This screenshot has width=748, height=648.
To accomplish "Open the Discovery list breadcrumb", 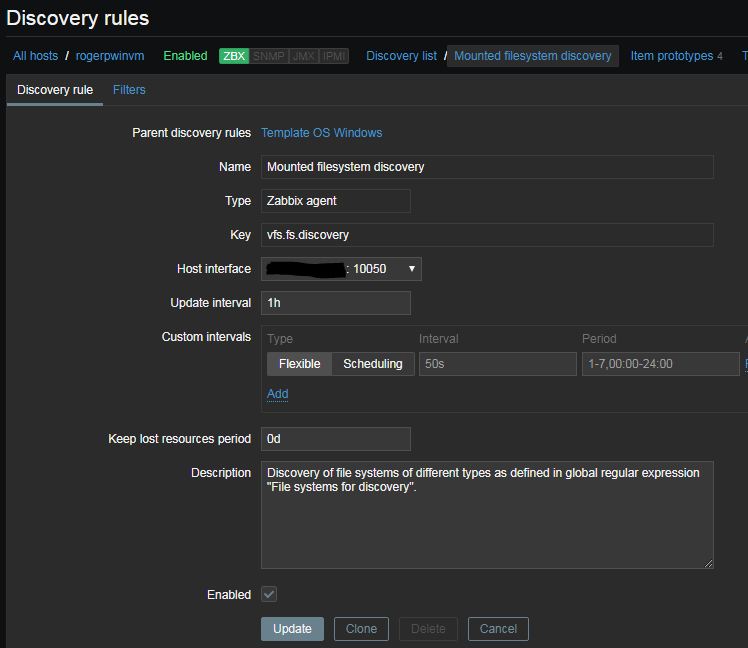I will pyautogui.click(x=401, y=56).
